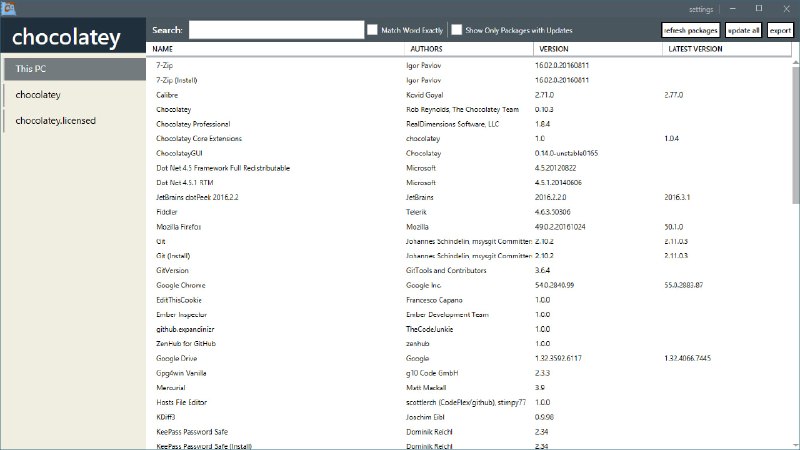This screenshot has height=450, width=800.
Task: Maximize the Chocolatey window
Action: 758,8
